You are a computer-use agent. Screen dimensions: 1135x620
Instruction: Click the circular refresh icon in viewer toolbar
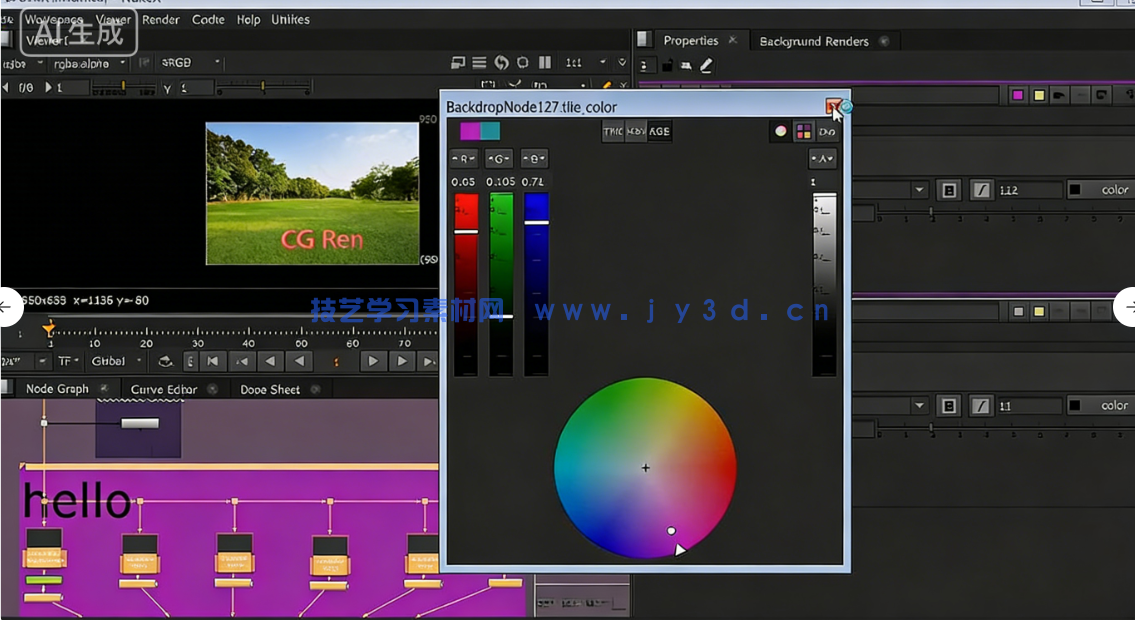501,62
